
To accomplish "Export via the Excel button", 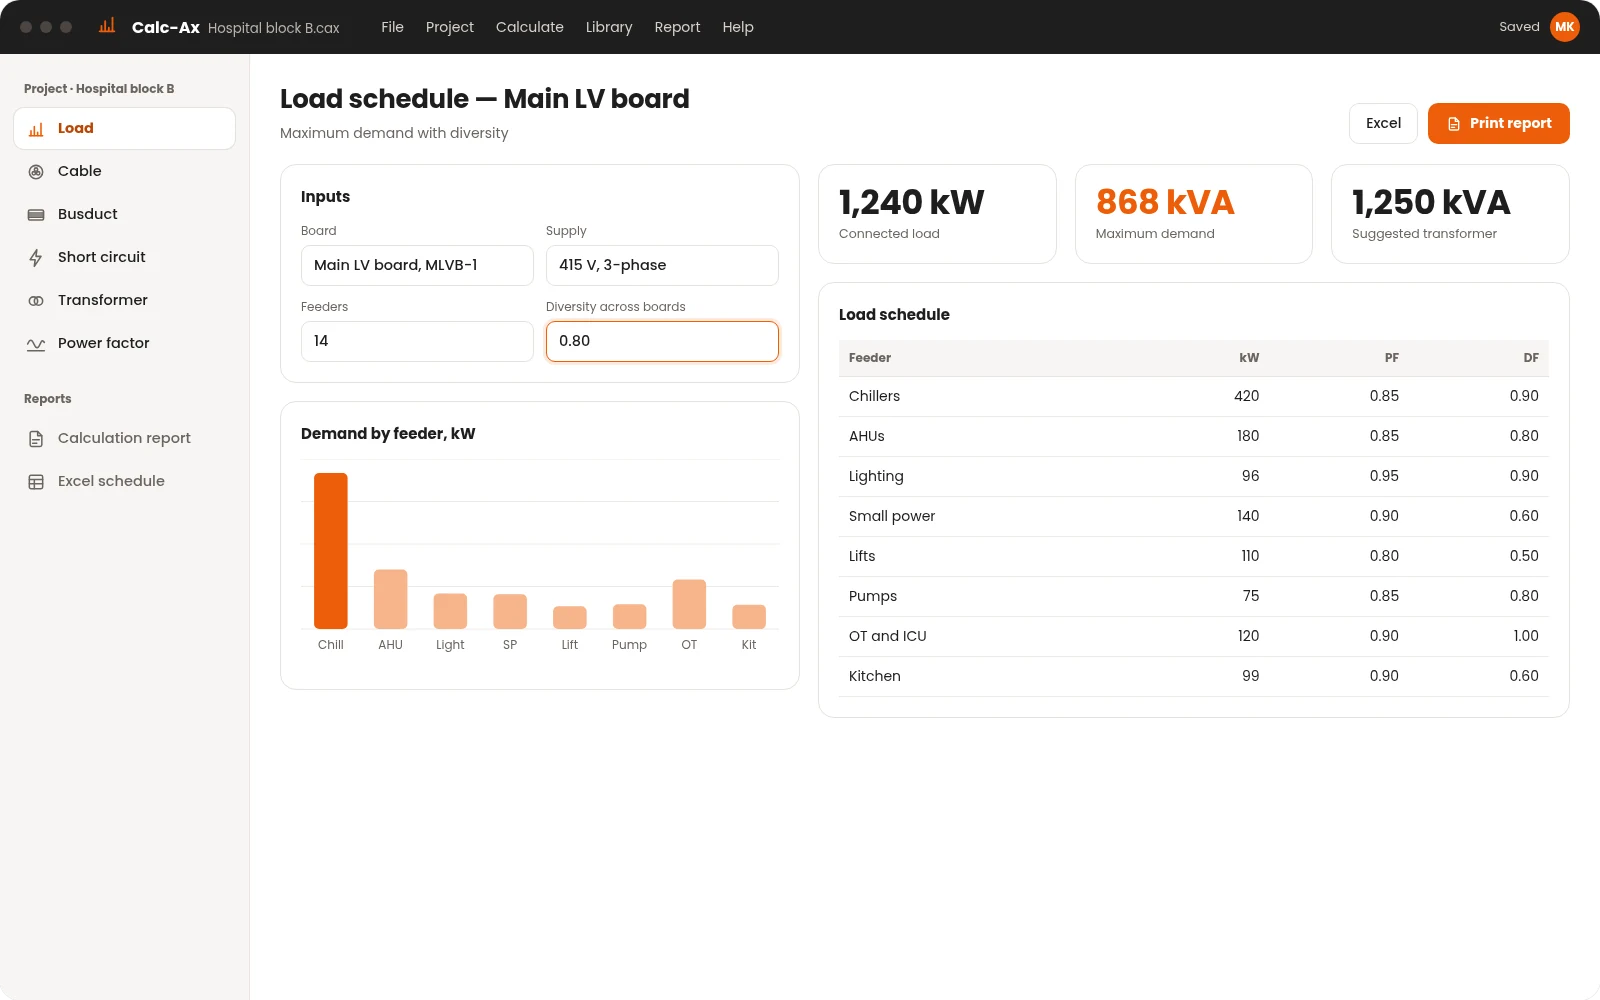I will tap(1383, 123).
